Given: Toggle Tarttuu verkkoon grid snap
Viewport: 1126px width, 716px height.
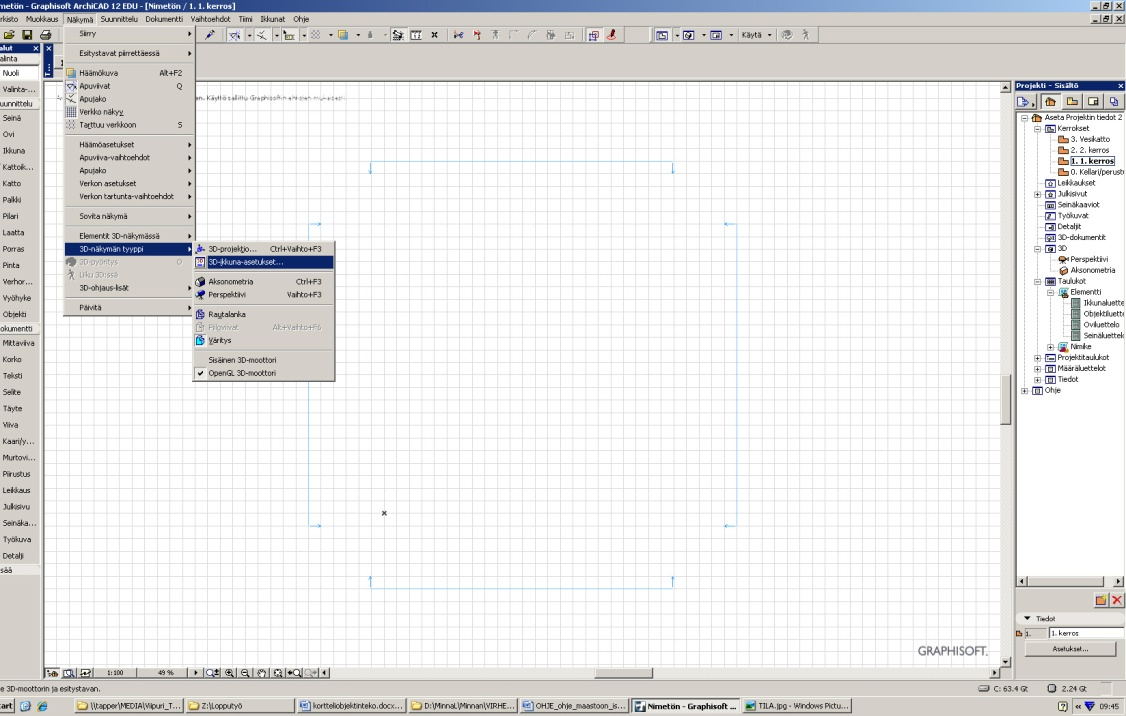Looking at the screenshot, I should [129, 124].
